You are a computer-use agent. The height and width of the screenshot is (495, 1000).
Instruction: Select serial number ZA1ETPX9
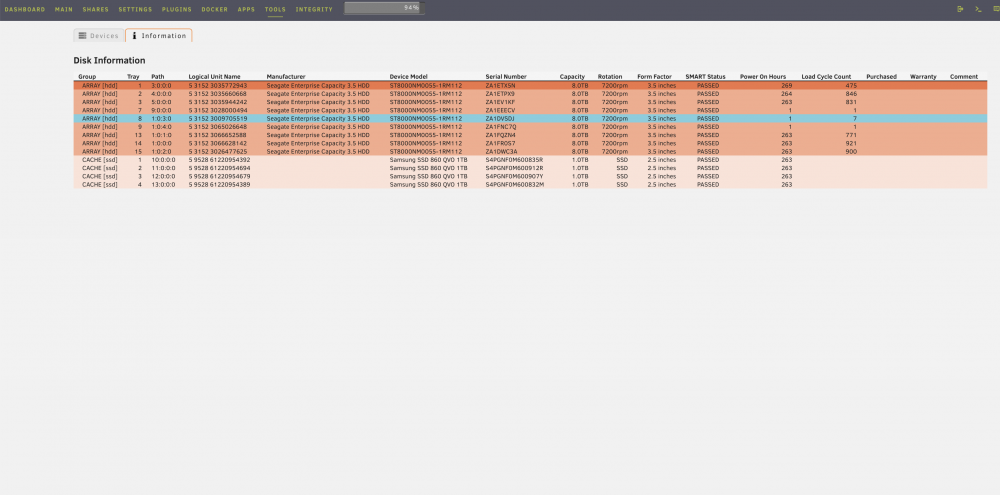click(500, 94)
